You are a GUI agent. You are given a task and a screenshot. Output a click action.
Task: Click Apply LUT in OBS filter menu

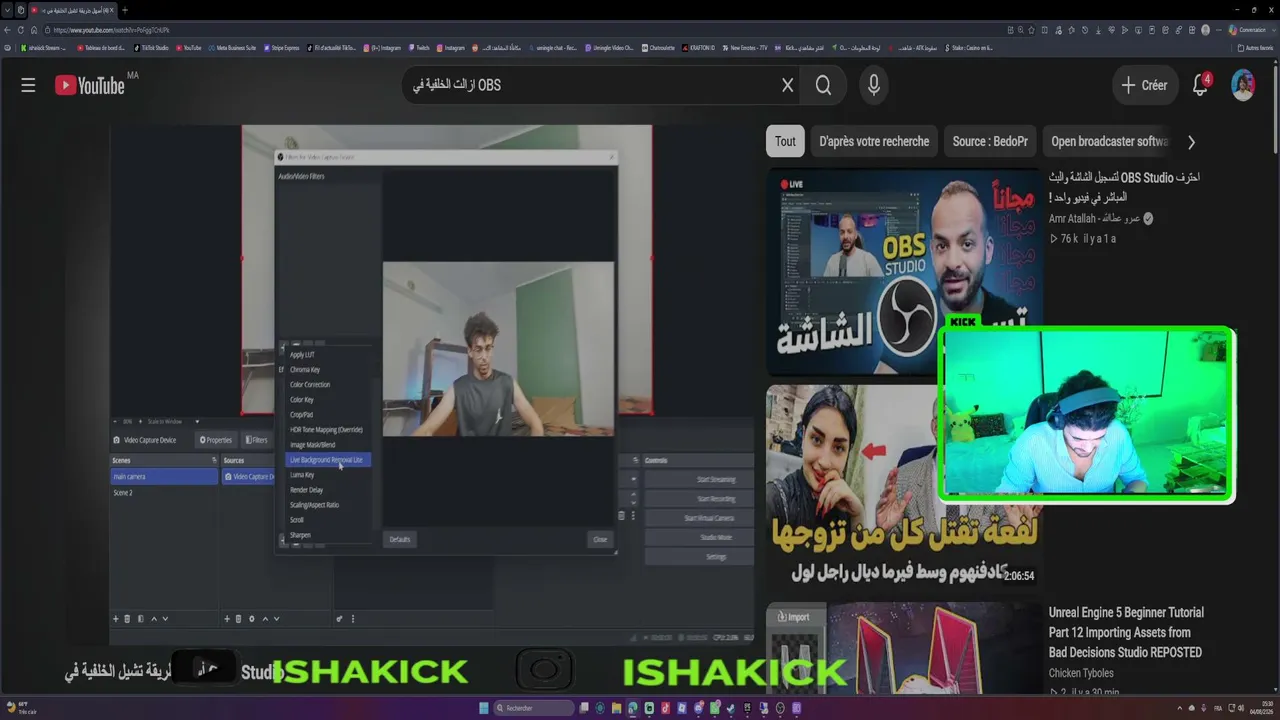coord(302,355)
